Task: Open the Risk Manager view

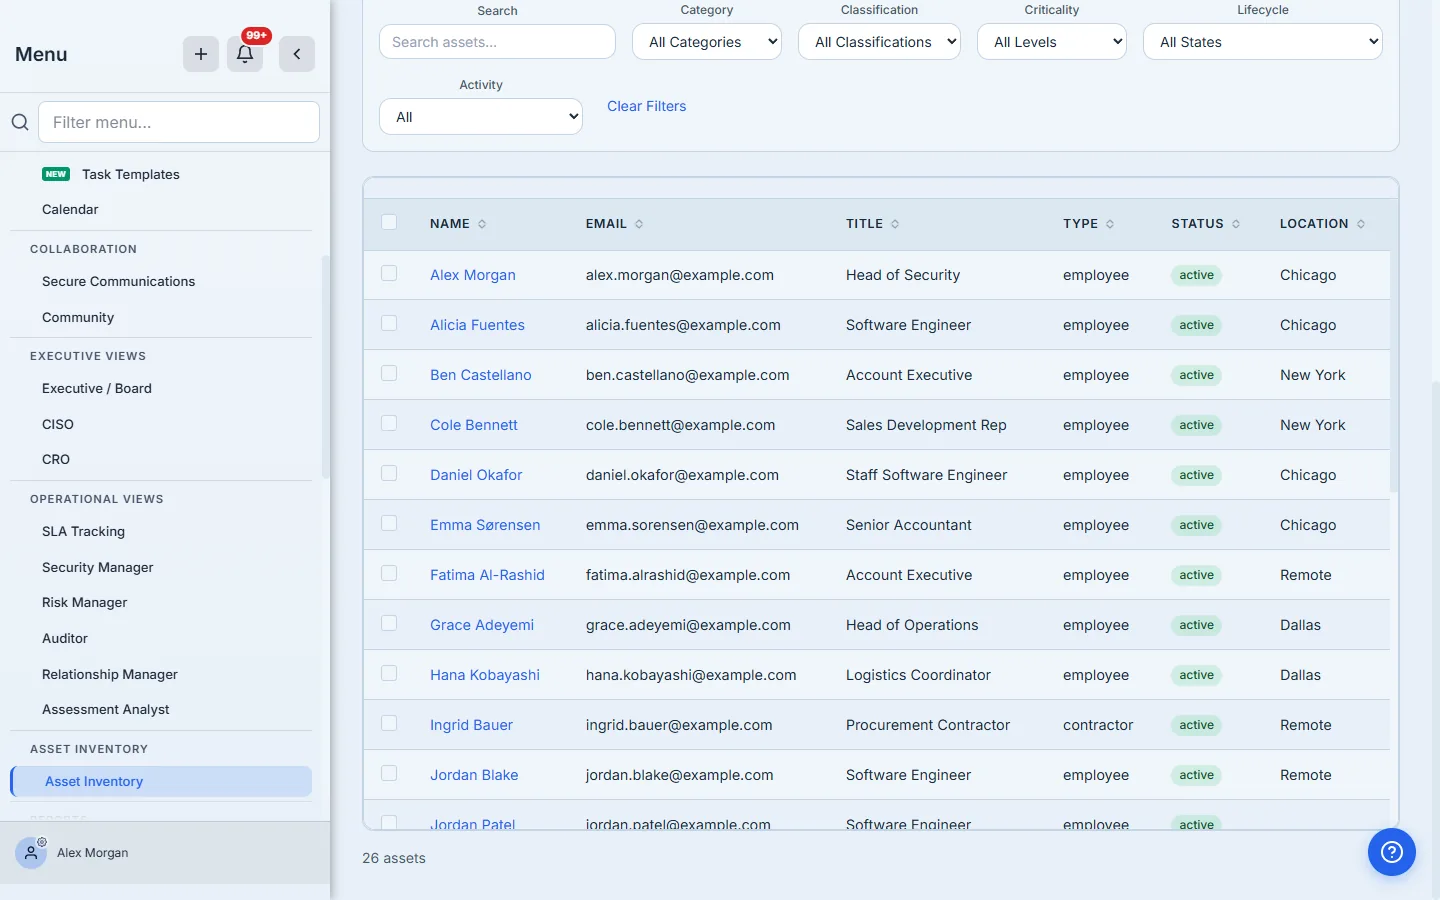Action: [84, 602]
